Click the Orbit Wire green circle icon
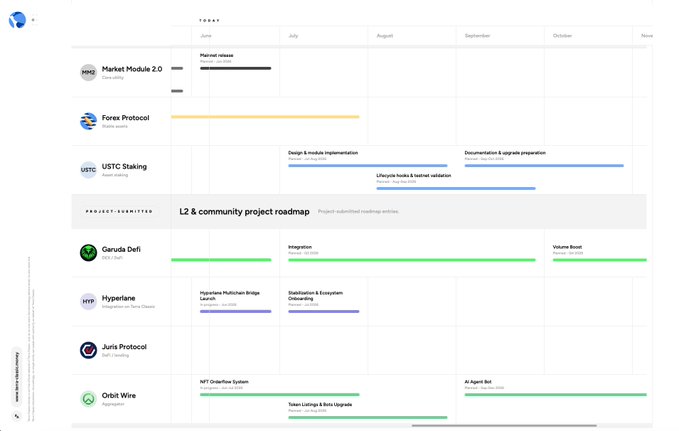This screenshot has width=679, height=431. click(x=88, y=399)
